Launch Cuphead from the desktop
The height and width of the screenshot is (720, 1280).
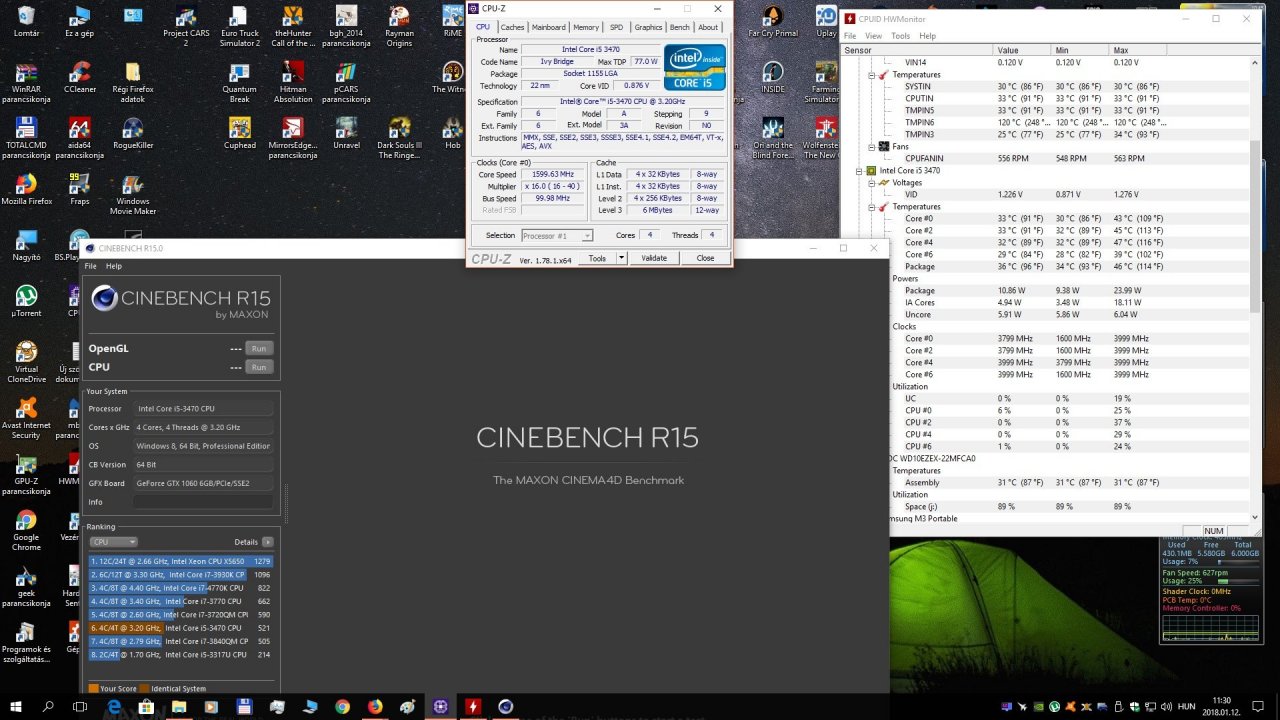coord(239,133)
